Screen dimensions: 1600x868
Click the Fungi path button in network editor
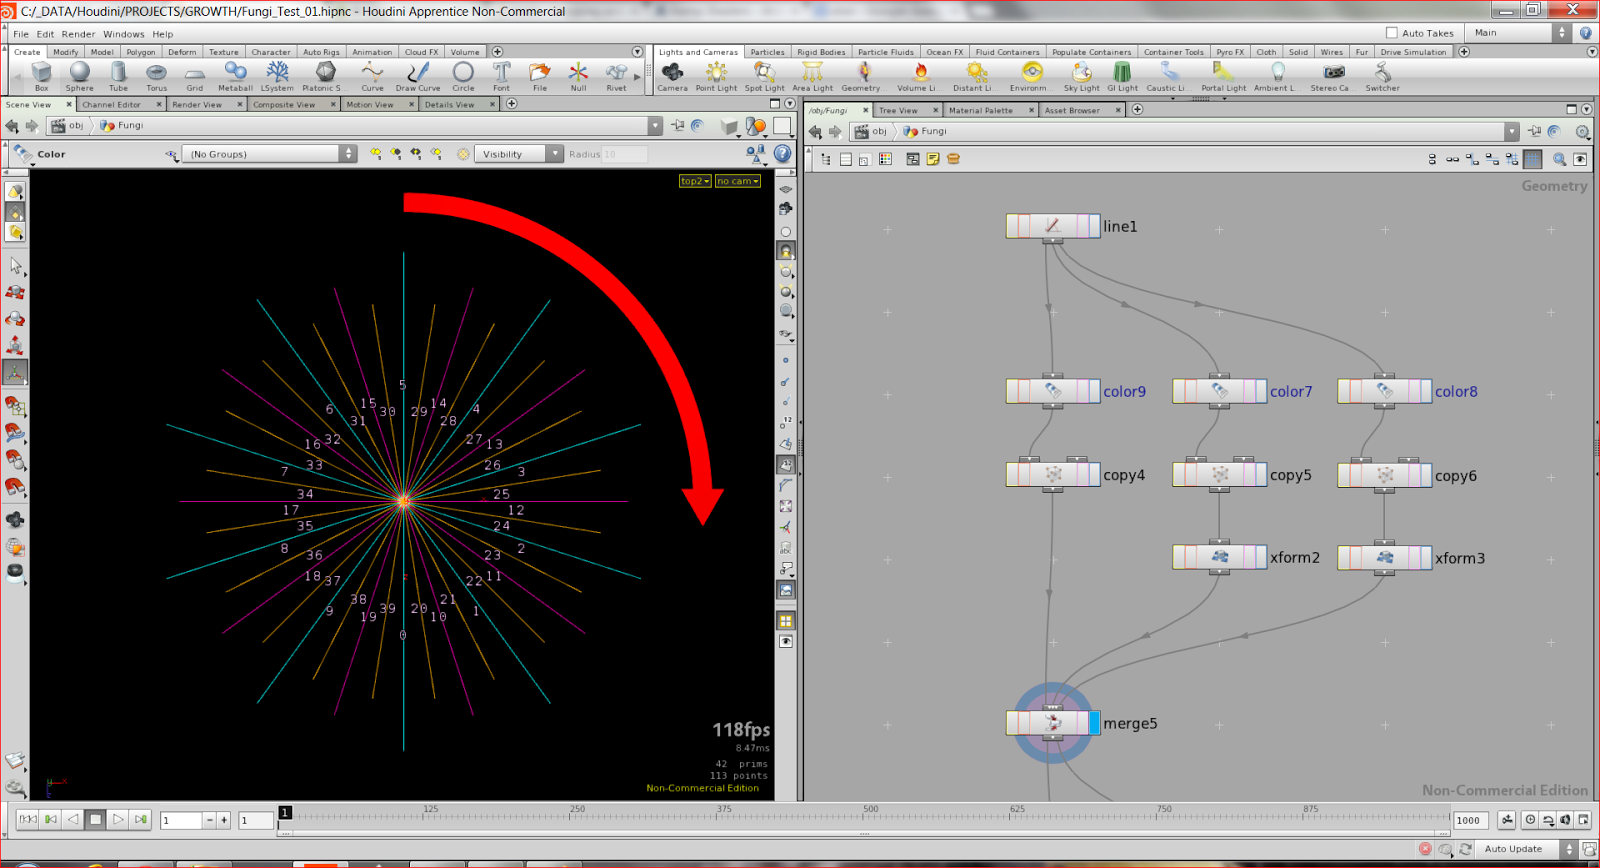click(x=925, y=132)
